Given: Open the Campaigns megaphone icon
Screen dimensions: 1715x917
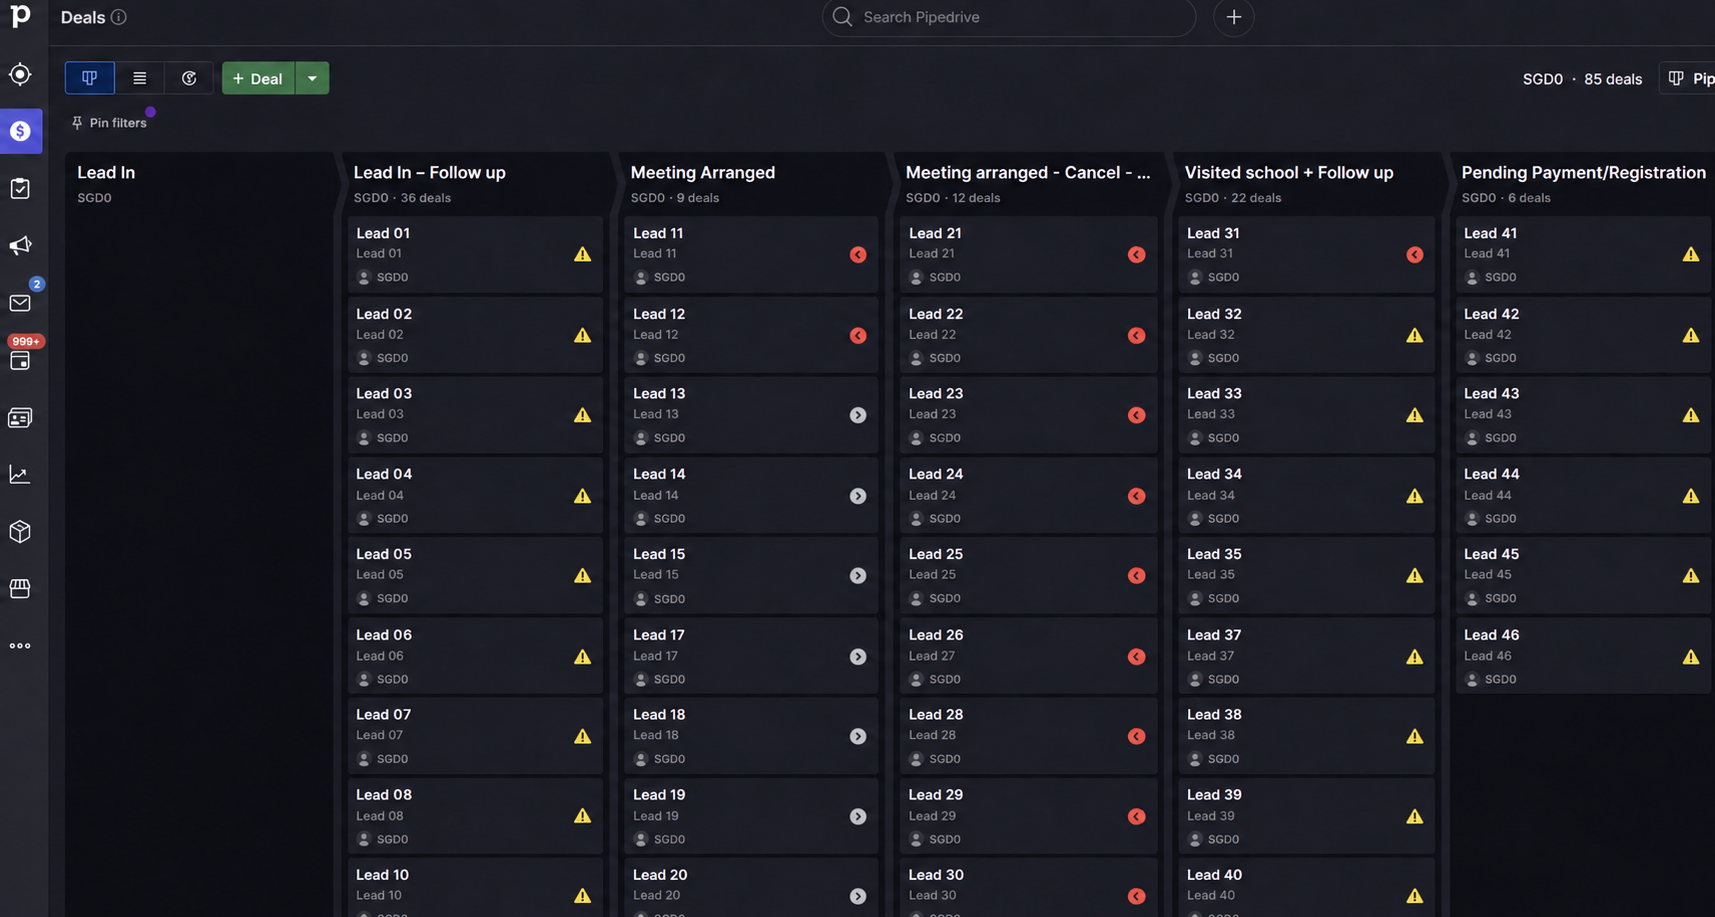Looking at the screenshot, I should point(20,246).
